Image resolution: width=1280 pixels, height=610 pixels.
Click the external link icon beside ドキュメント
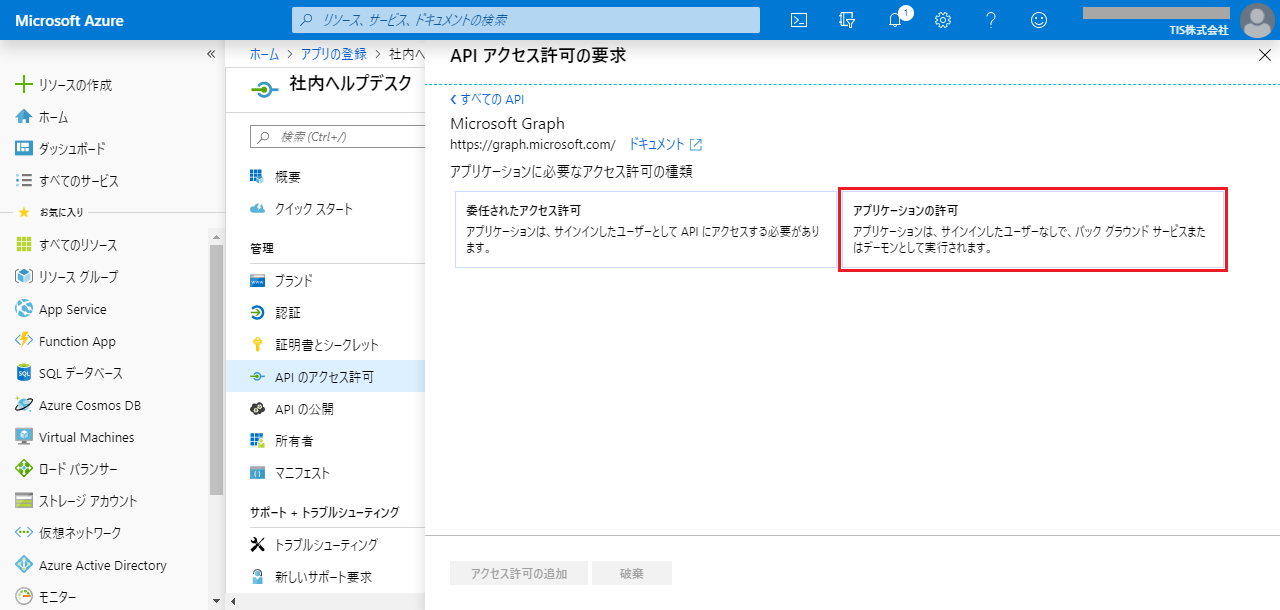696,145
